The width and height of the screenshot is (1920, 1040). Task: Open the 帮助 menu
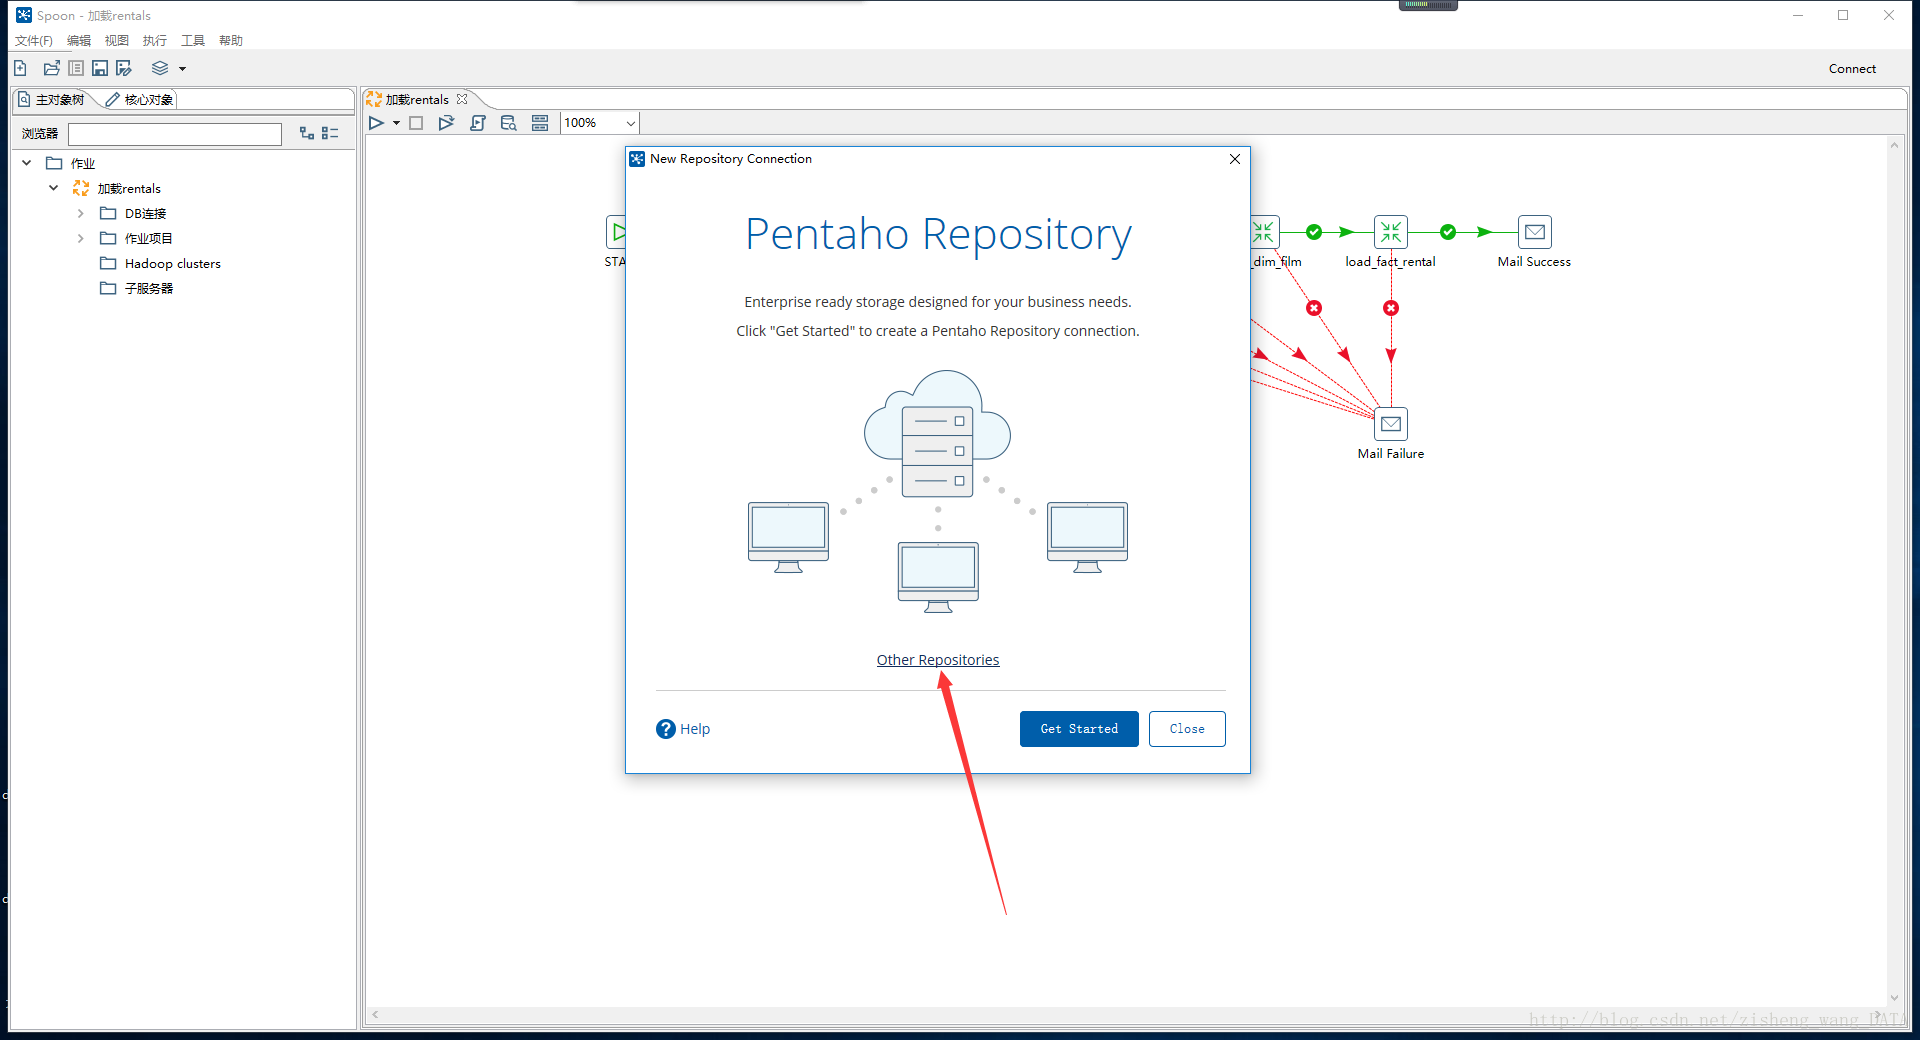[x=231, y=41]
